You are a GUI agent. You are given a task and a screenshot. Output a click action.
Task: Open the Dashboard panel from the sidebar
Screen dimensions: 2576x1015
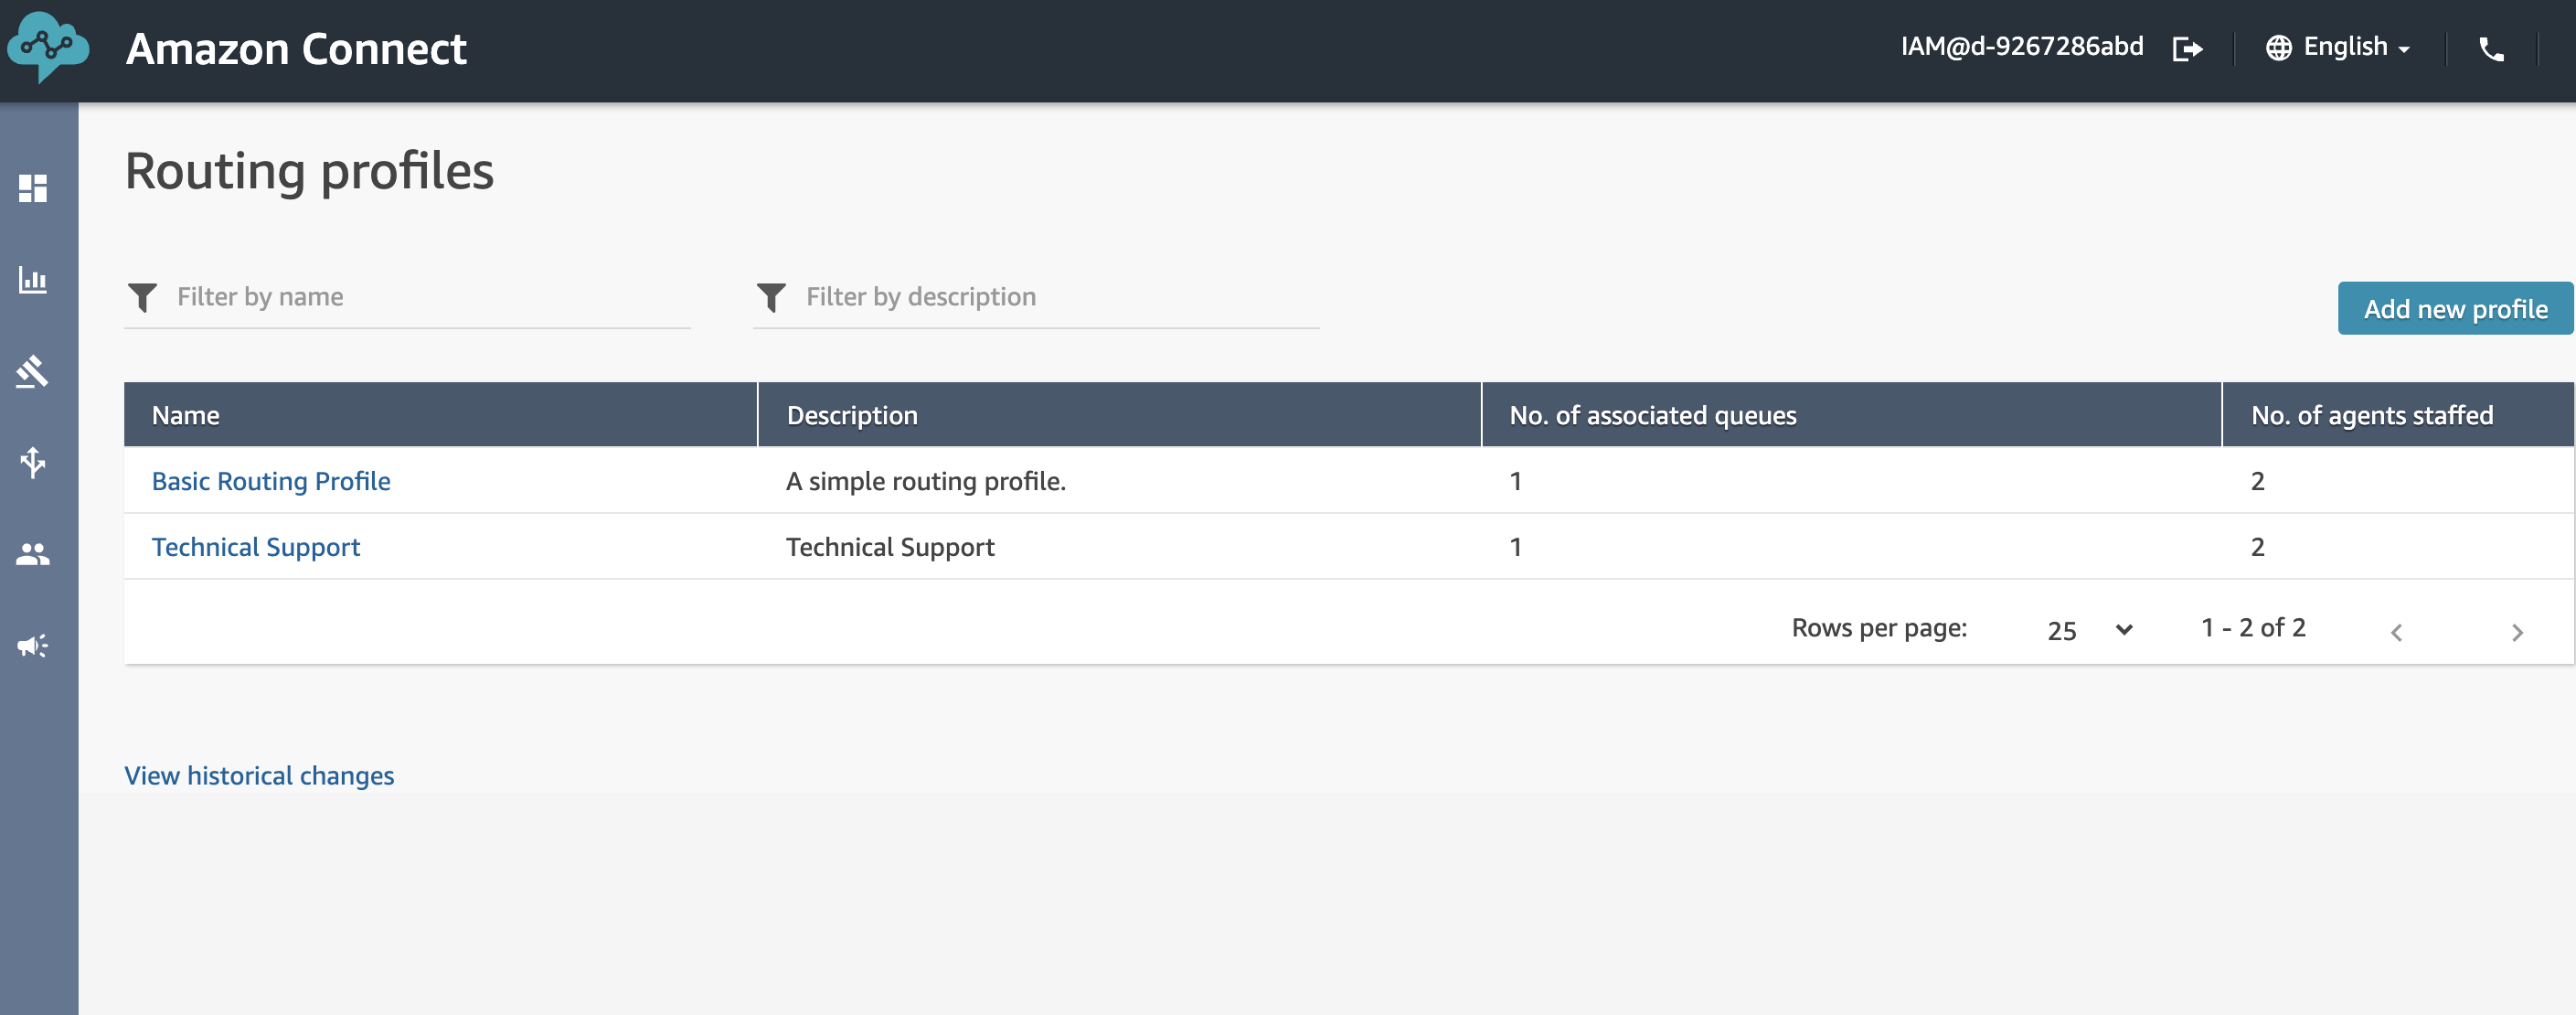[x=33, y=188]
